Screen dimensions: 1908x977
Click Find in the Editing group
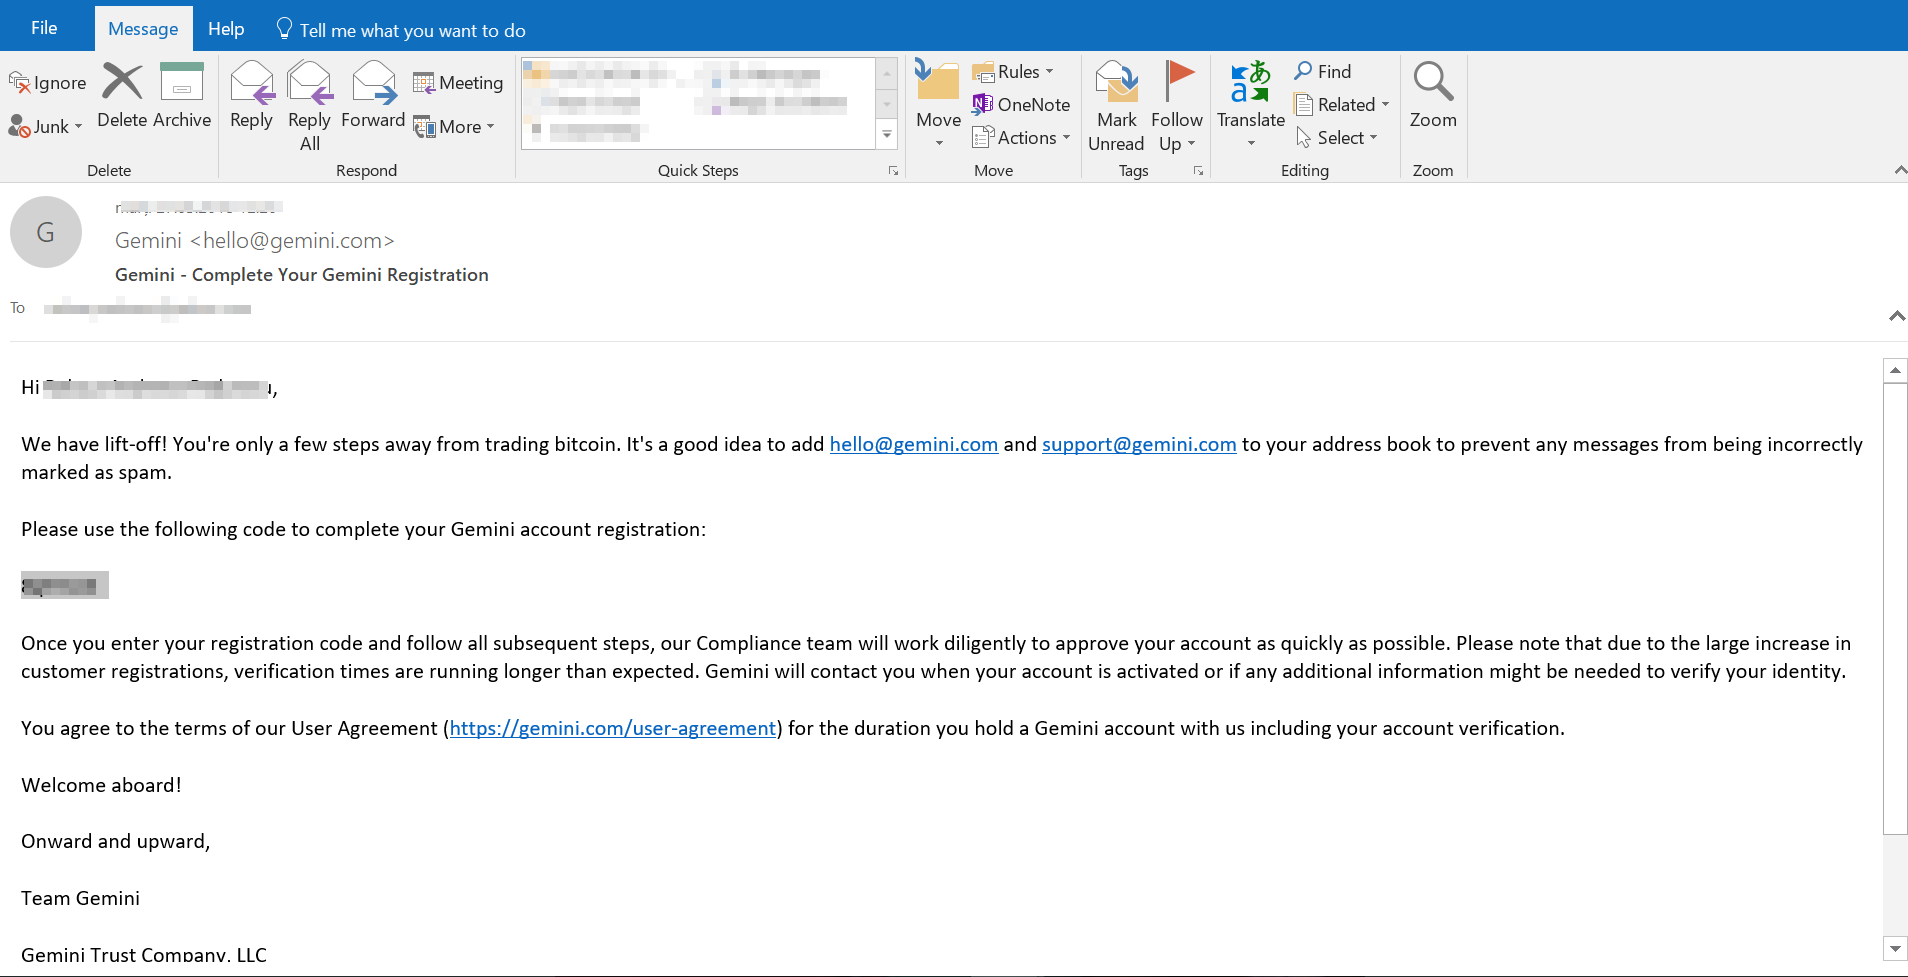click(x=1323, y=72)
